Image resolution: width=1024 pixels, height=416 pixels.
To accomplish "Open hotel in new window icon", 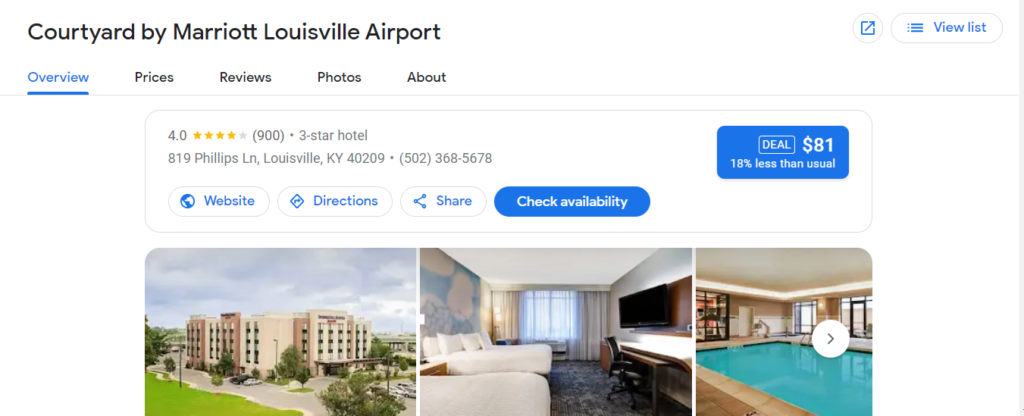I will 867,28.
